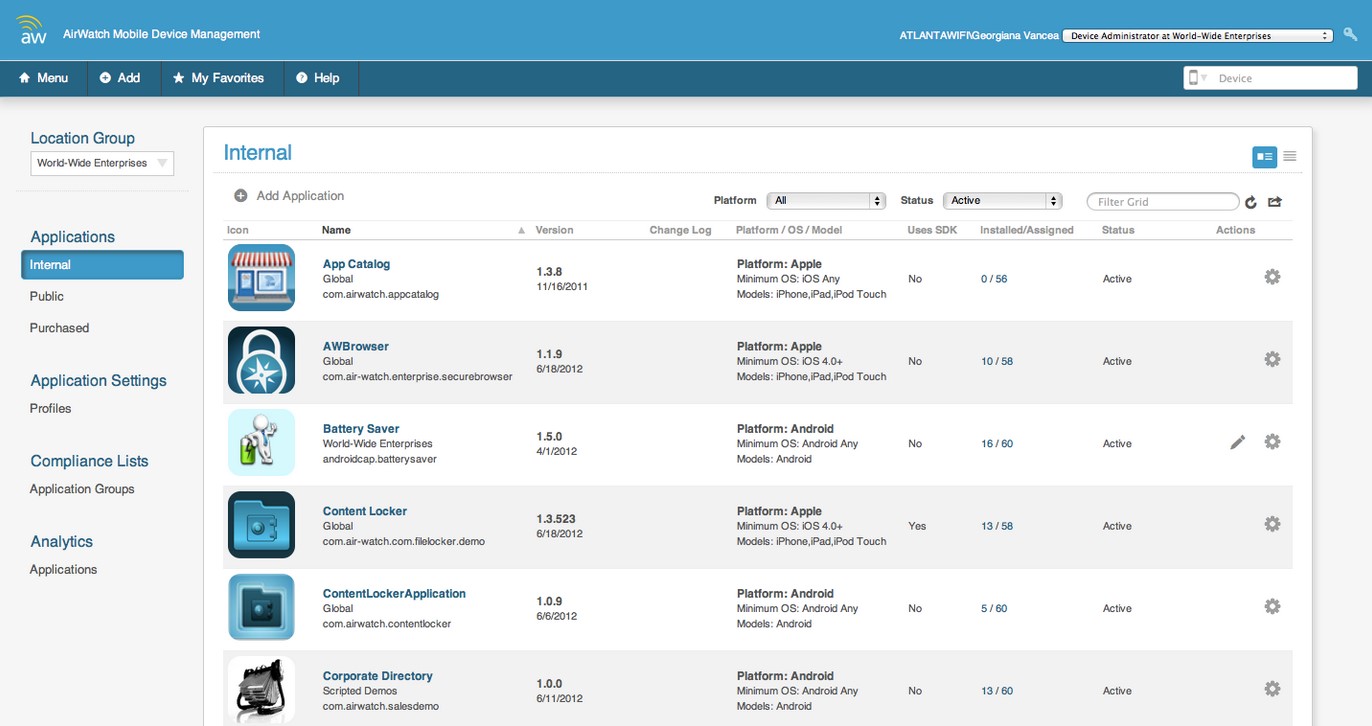Click the Platform / OS / Model header
Image resolution: width=1372 pixels, height=726 pixels.
[789, 230]
